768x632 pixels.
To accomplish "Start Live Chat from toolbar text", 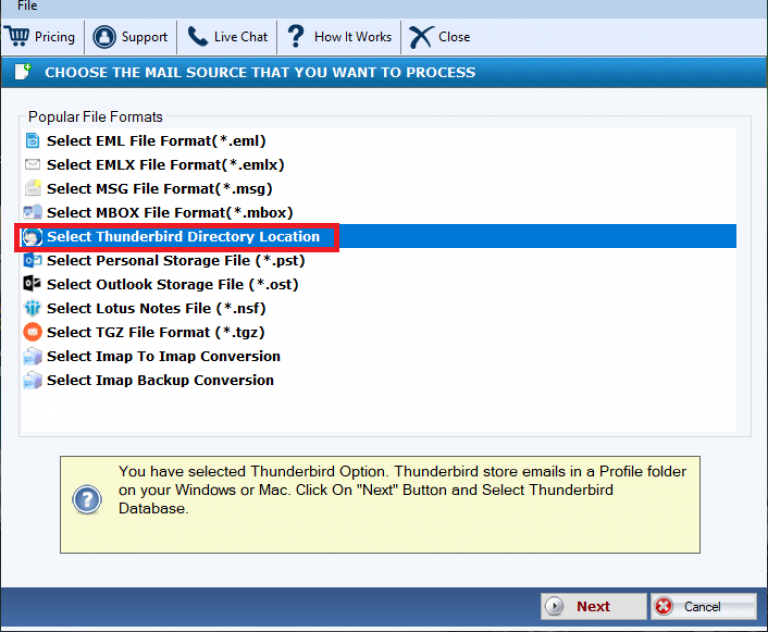I will point(240,37).
